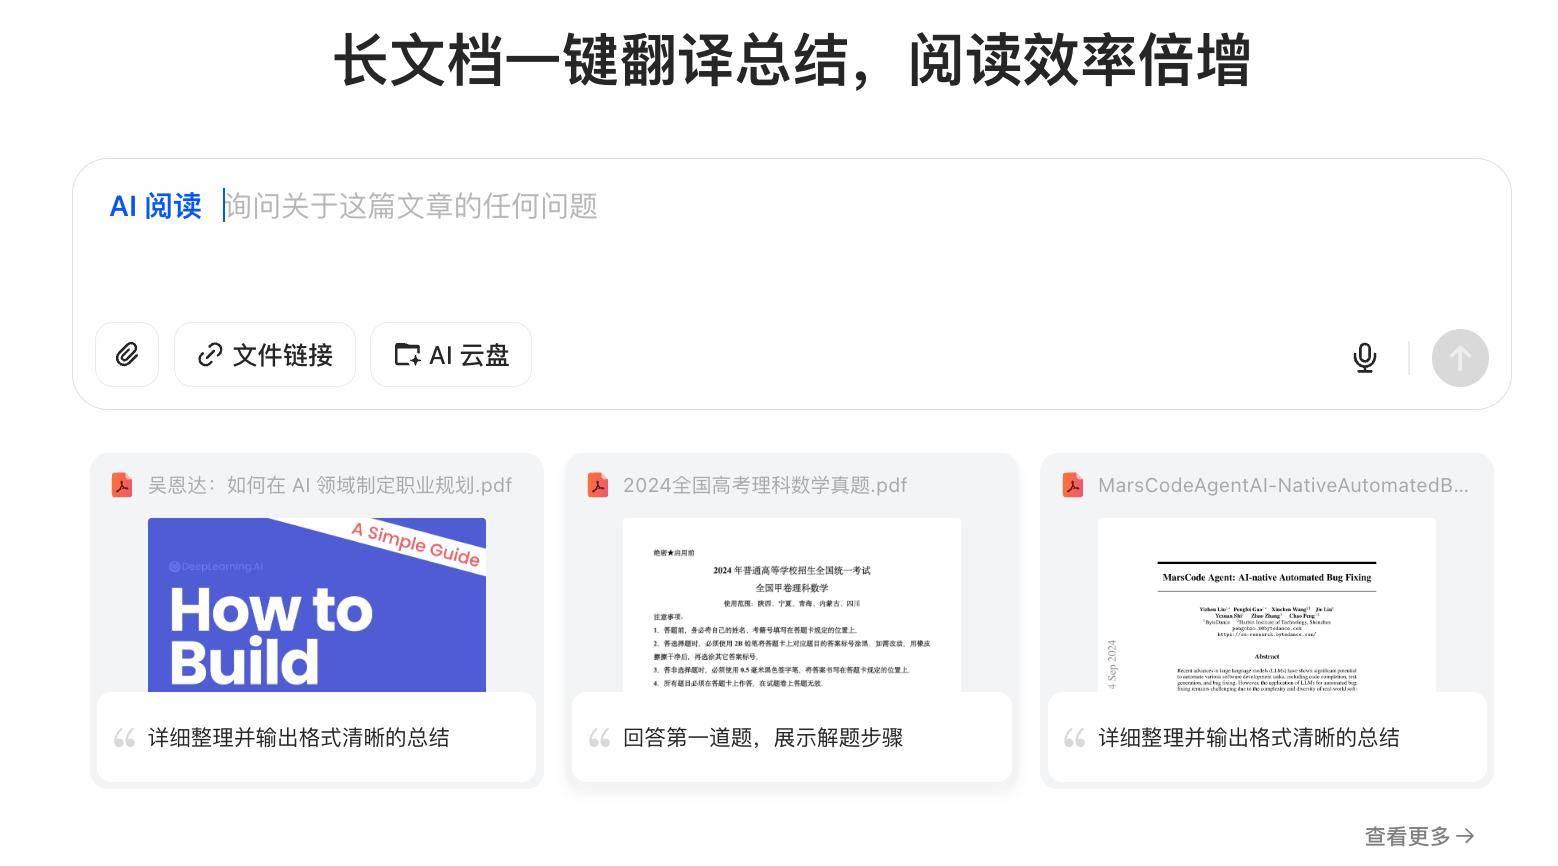1558x866 pixels.
Task: Click the paperclip attach file icon
Action: click(127, 355)
